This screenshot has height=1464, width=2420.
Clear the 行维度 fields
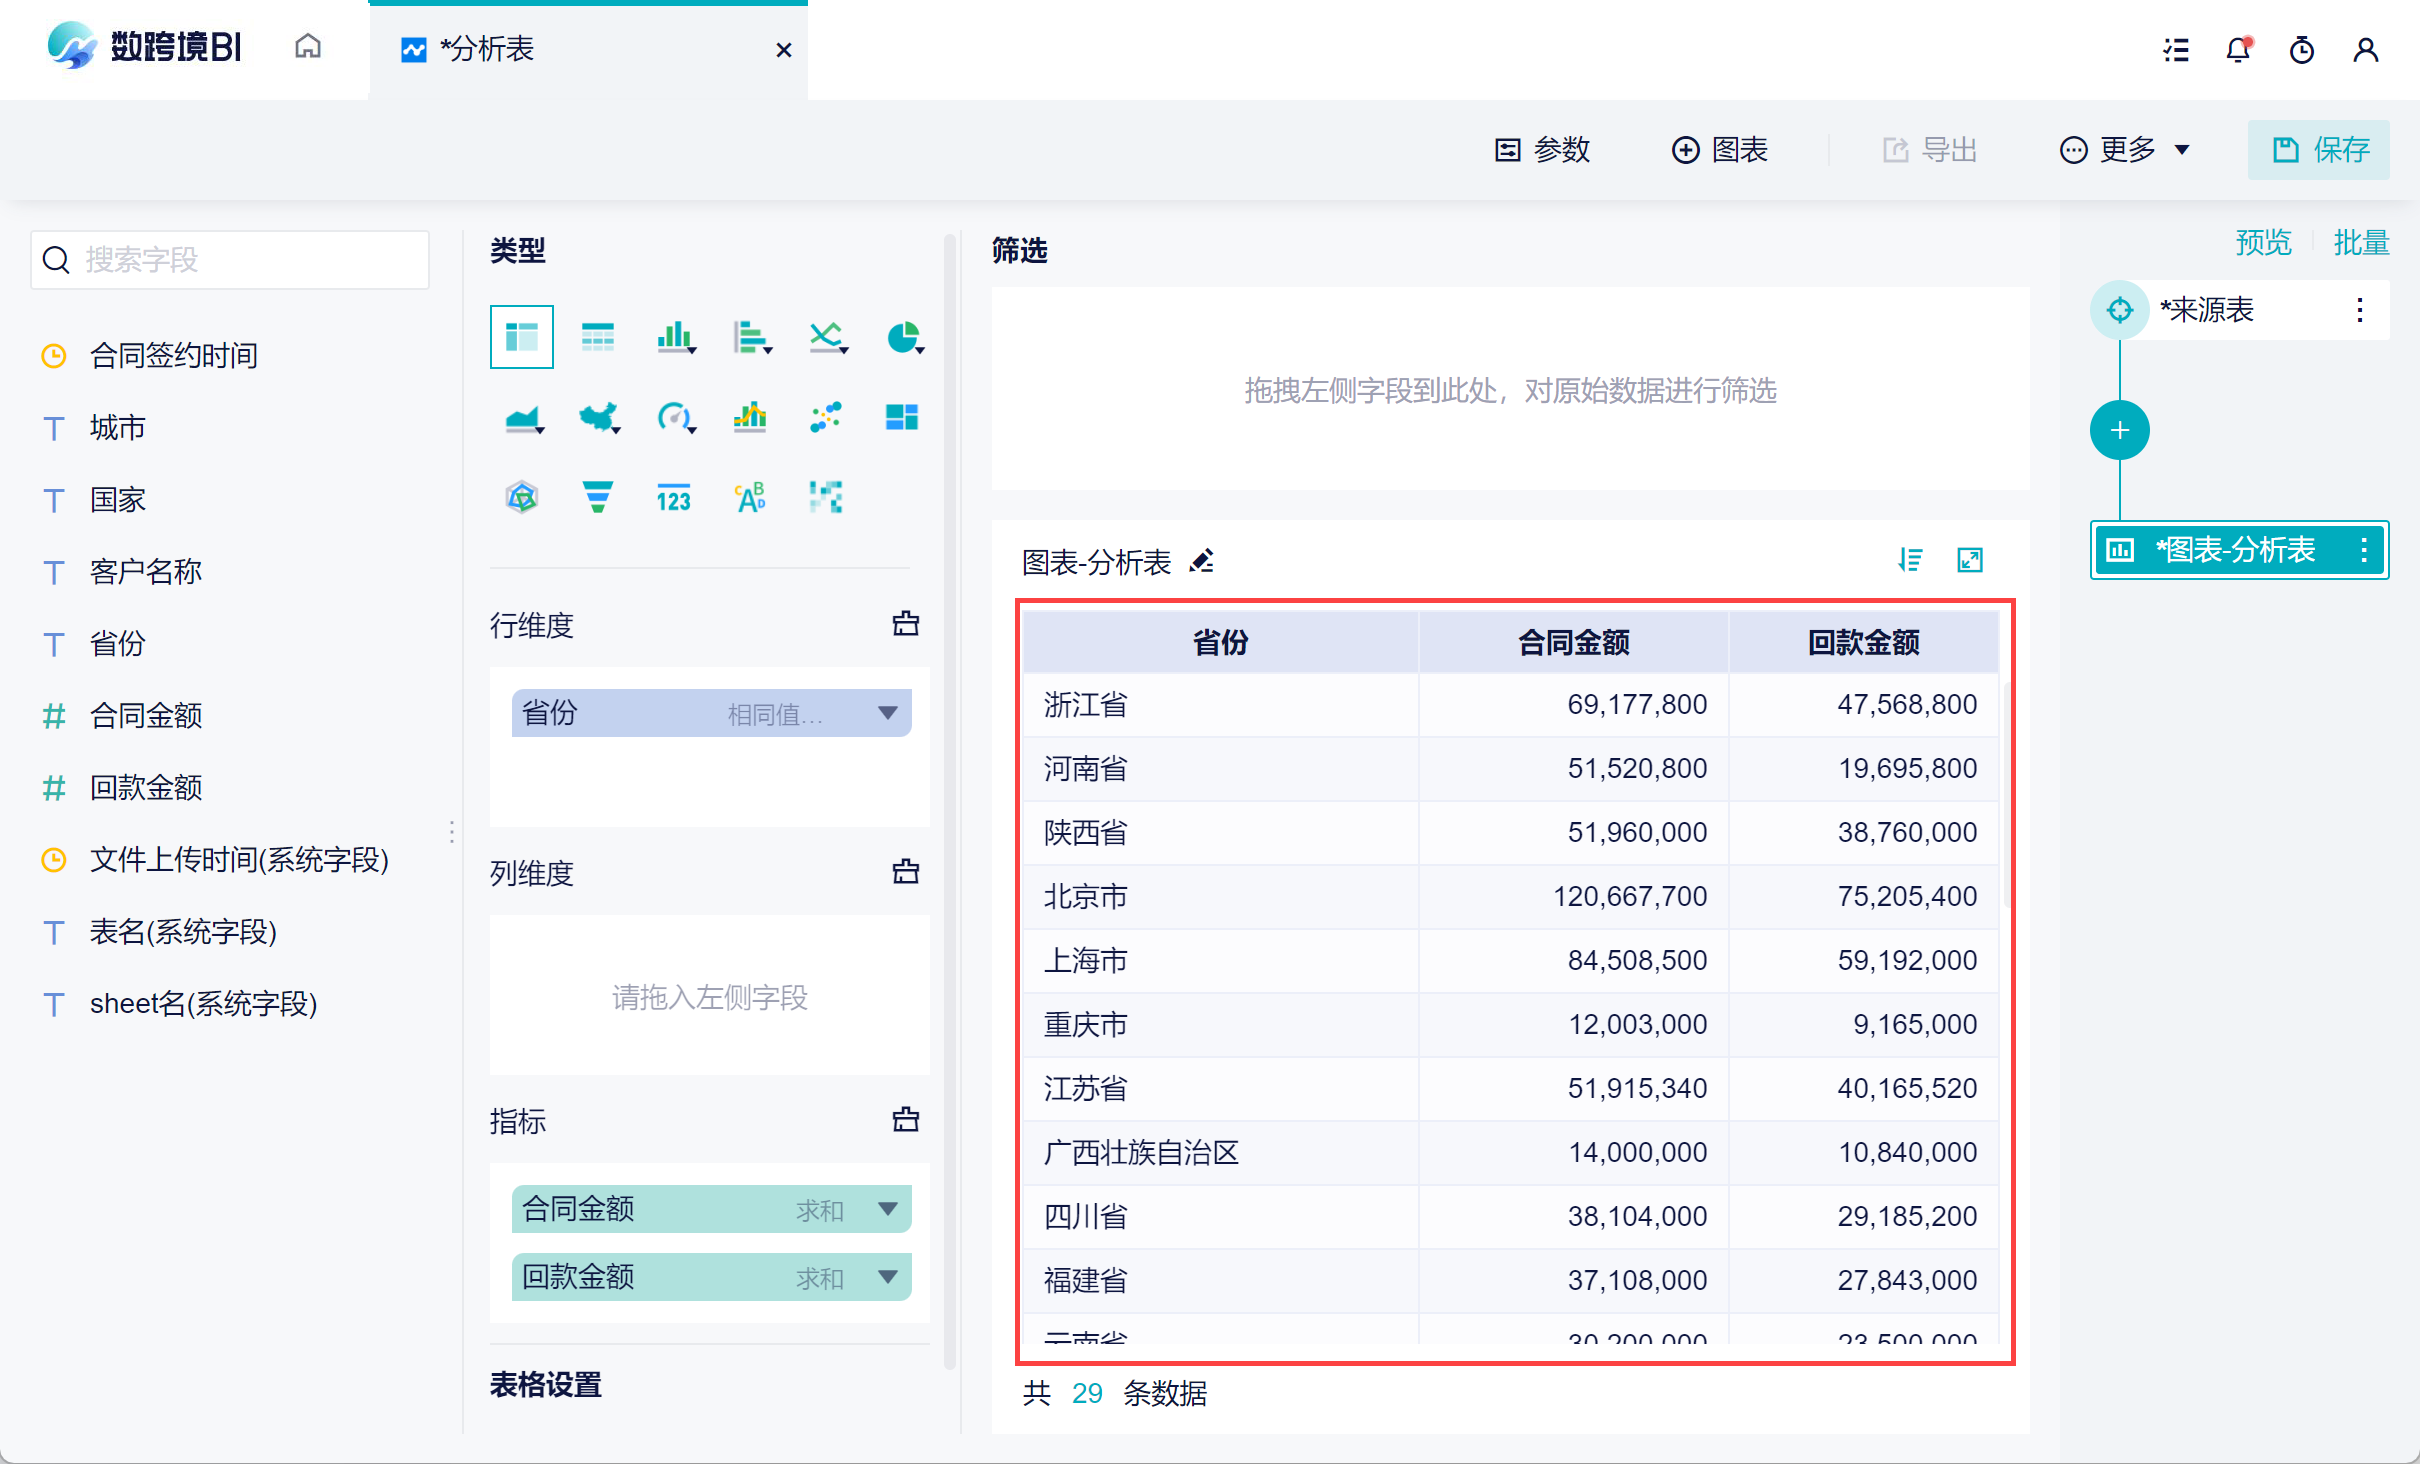pyautogui.click(x=905, y=624)
